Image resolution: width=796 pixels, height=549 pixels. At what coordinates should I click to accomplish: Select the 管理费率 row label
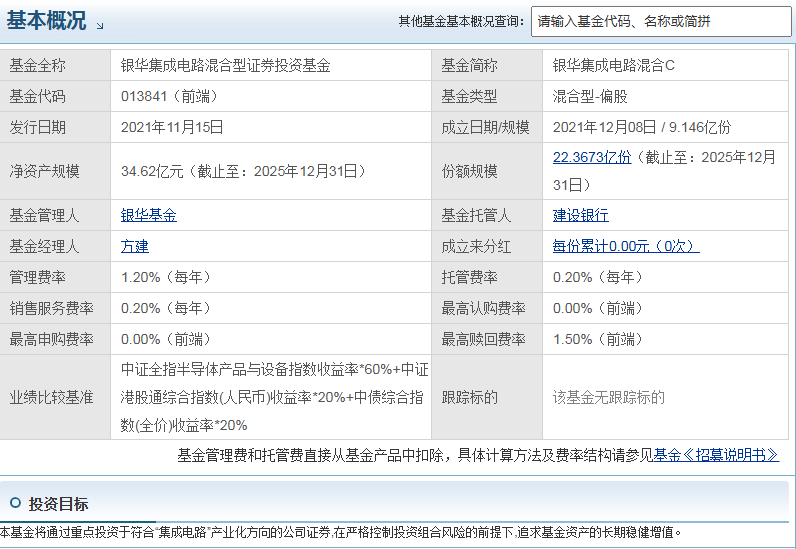(38, 277)
